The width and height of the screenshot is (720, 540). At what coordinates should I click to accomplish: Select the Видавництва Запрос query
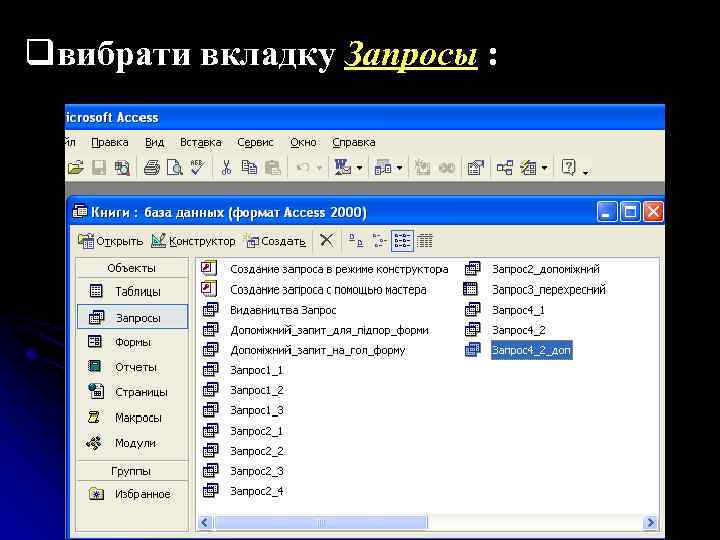(x=269, y=310)
